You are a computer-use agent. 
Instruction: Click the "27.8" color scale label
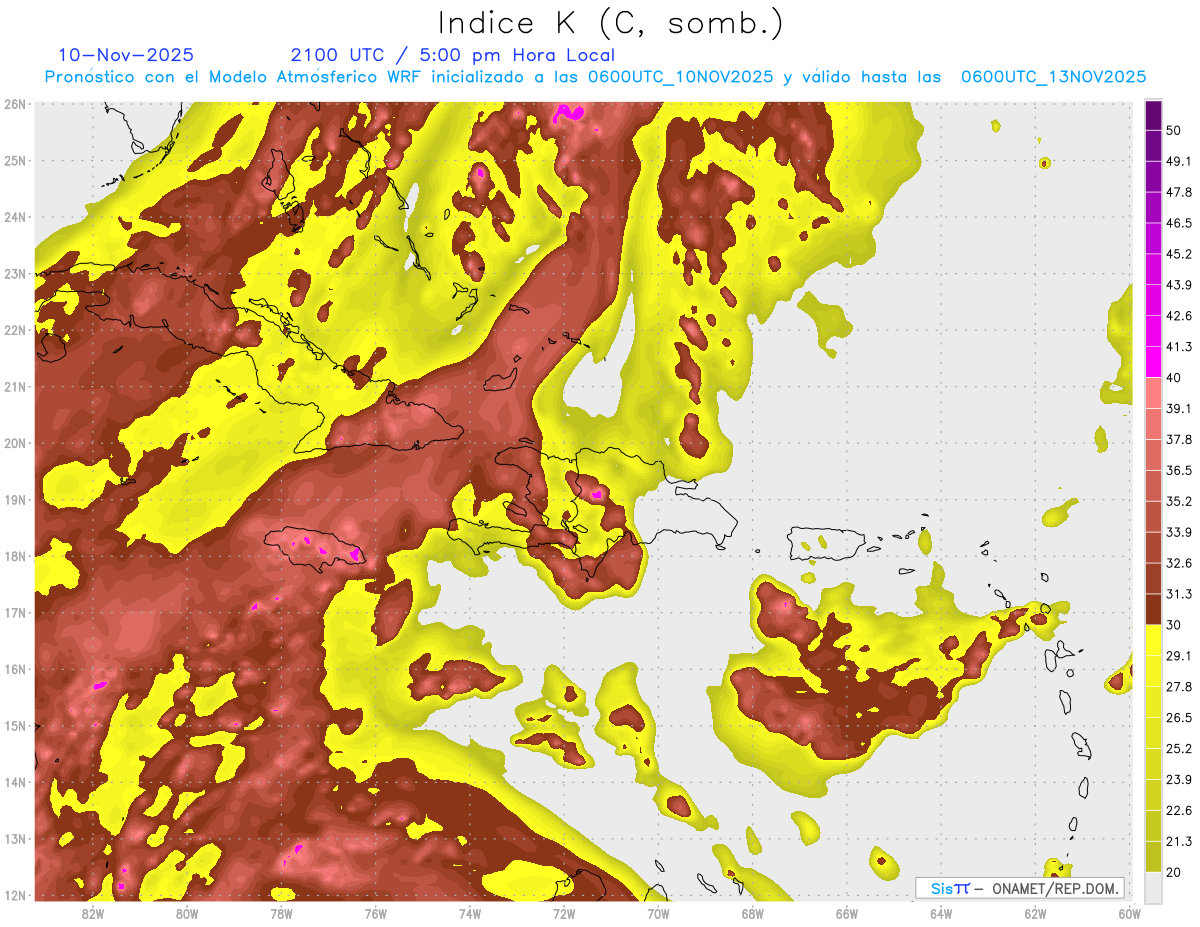(1179, 686)
